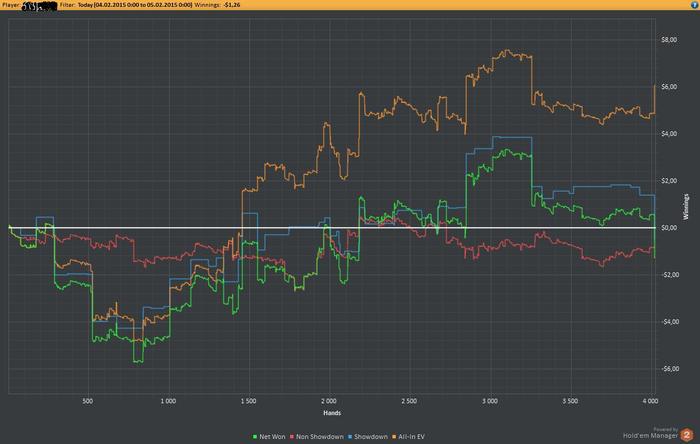Click the red Non Showdown color square

point(292,437)
